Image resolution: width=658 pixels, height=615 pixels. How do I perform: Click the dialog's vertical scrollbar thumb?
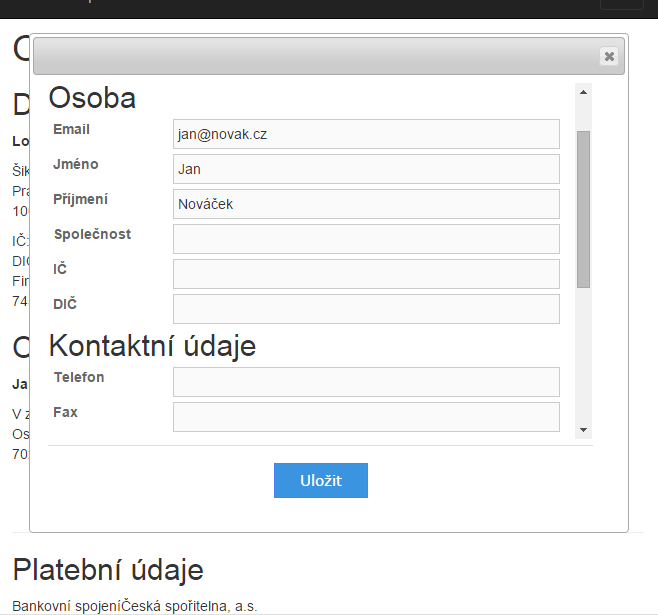[583, 209]
